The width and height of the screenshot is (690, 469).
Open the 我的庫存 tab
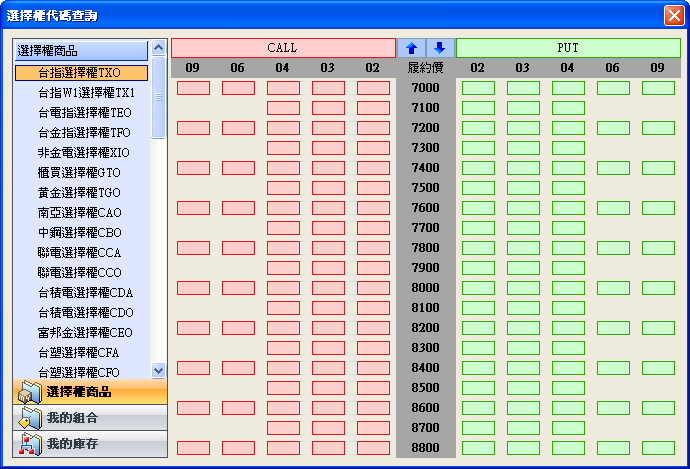pyautogui.click(x=90, y=444)
